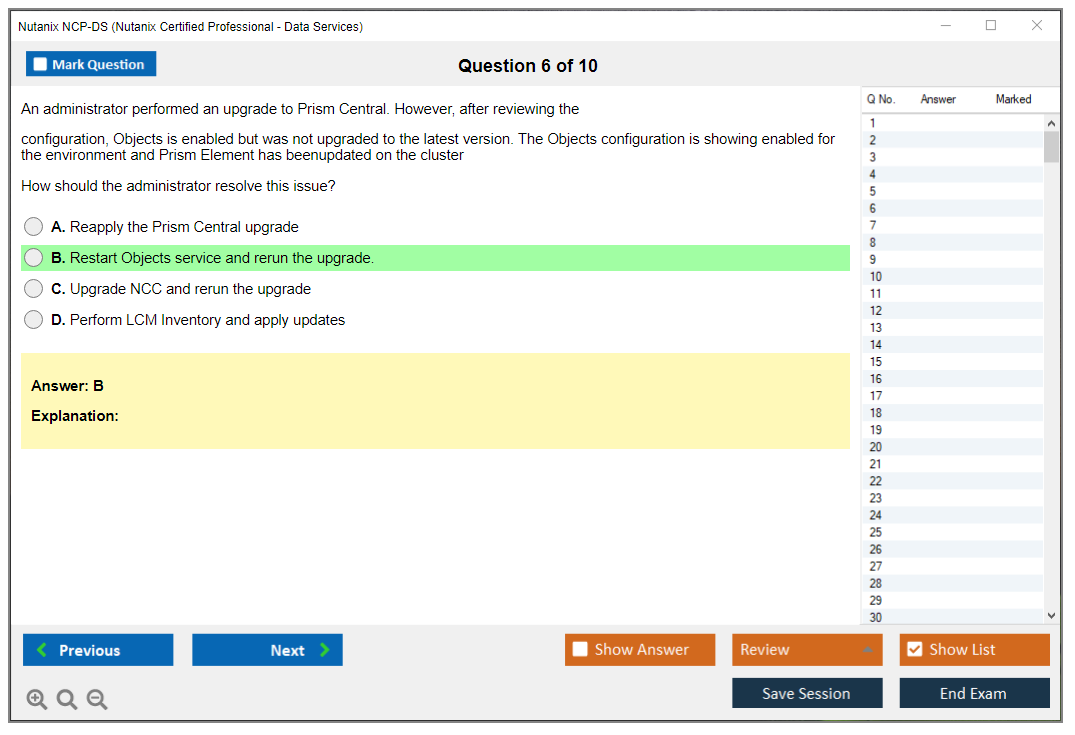
Task: Go to the Previous question
Action: point(98,650)
